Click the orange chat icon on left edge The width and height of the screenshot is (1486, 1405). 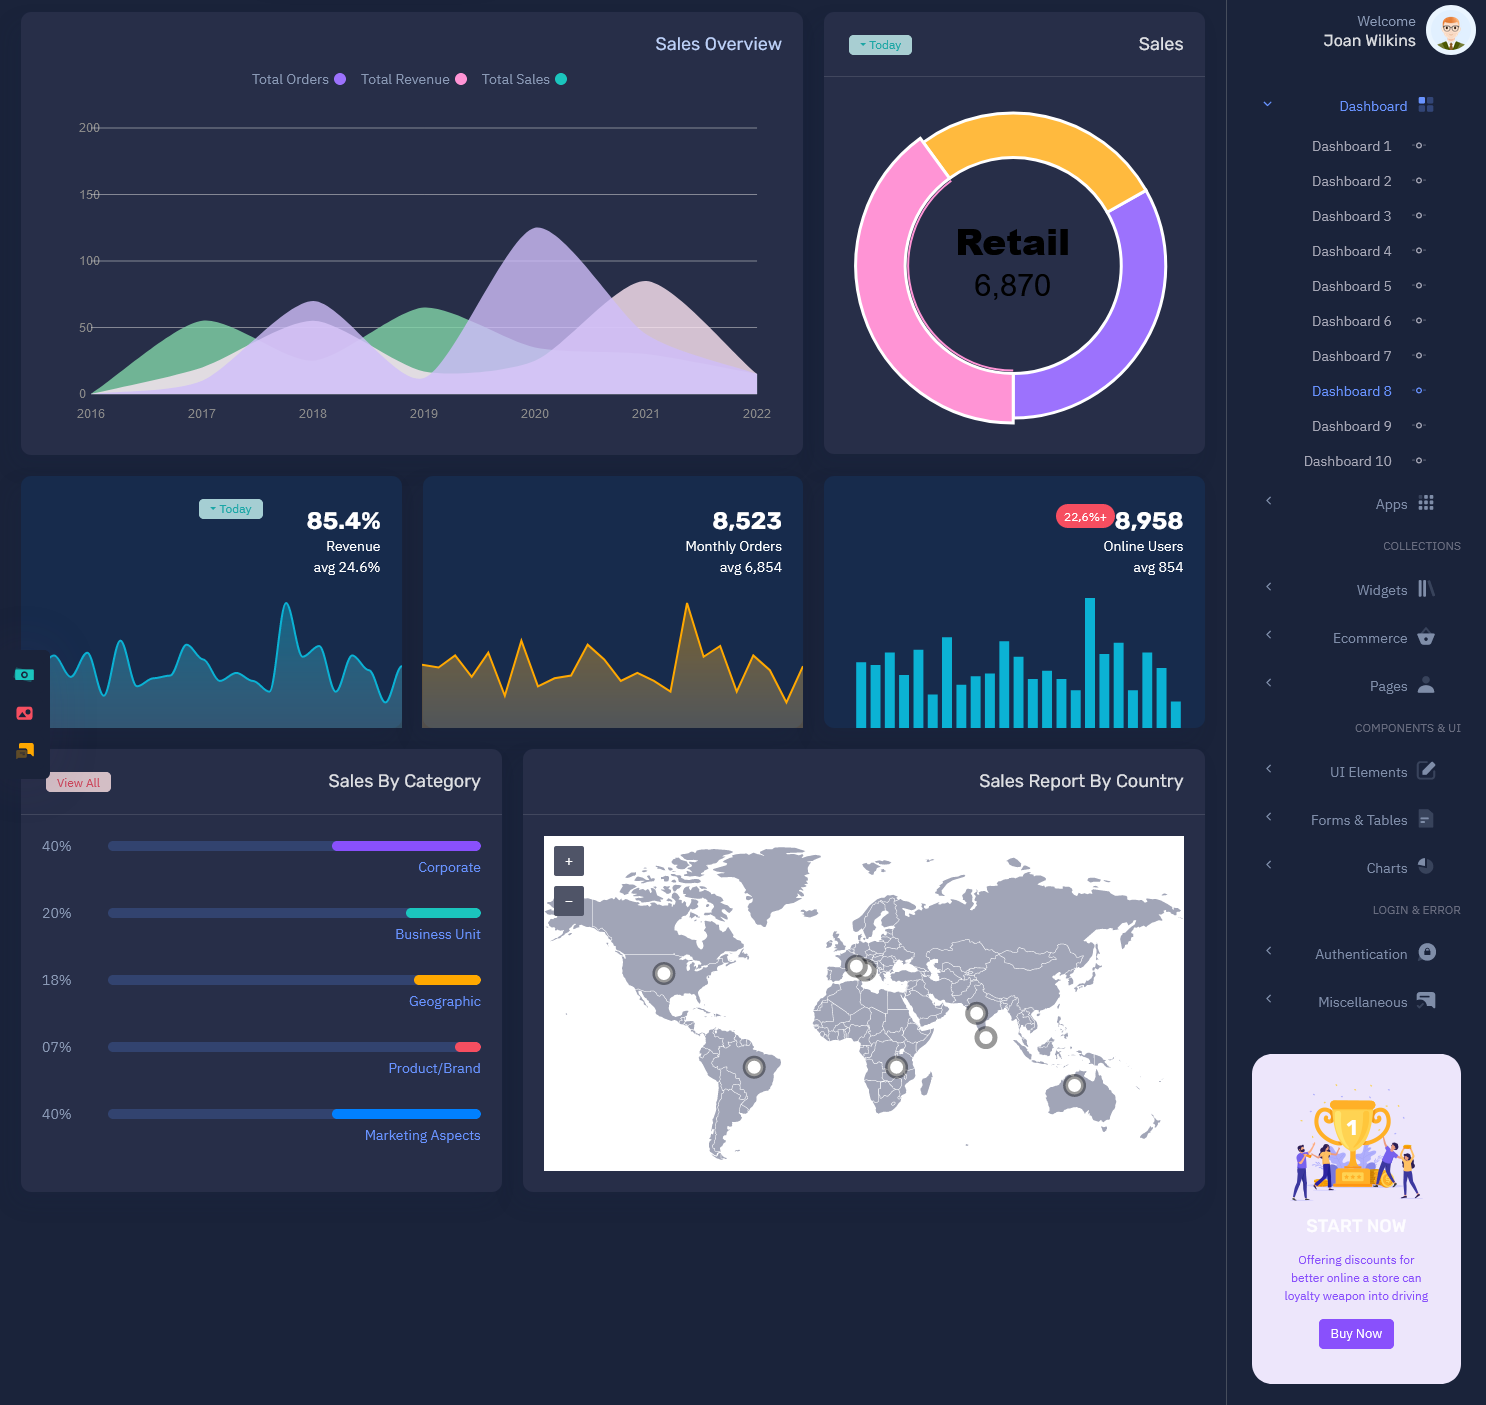[x=25, y=751]
